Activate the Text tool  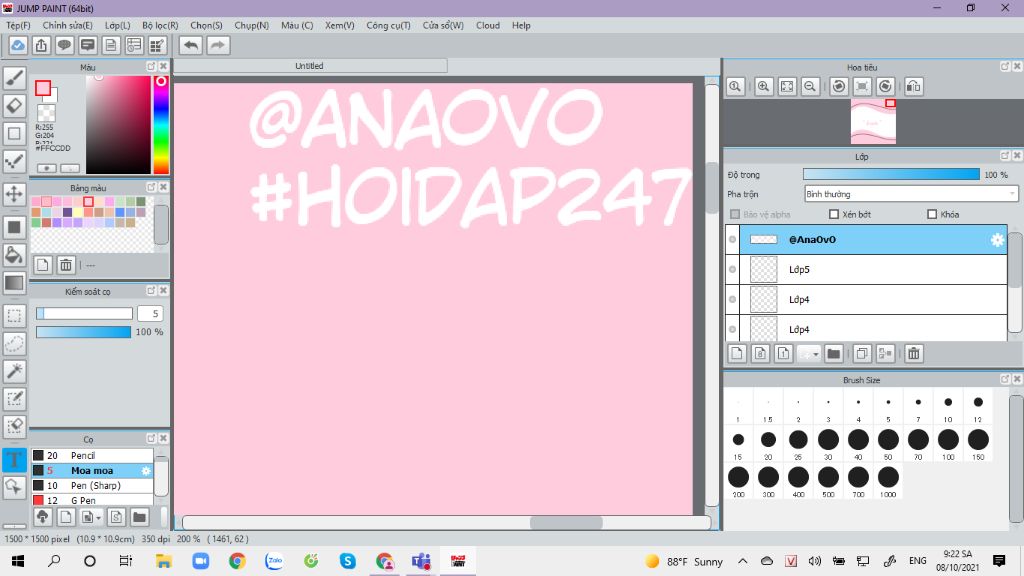click(14, 460)
